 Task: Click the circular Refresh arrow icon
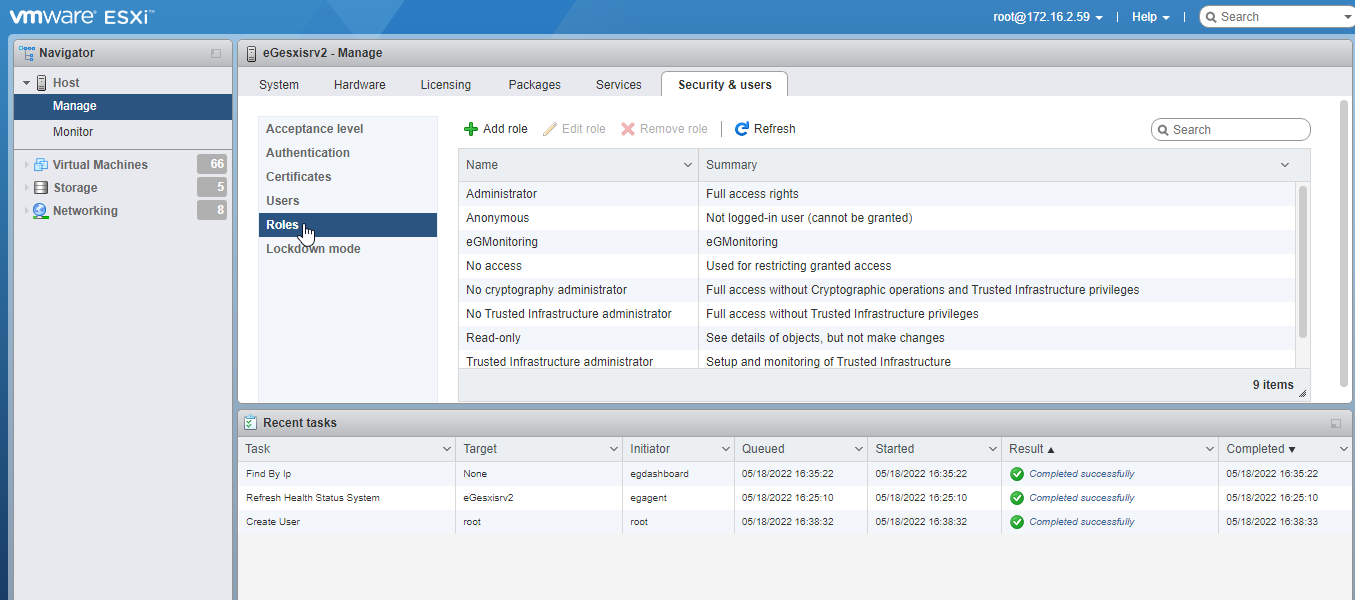tap(742, 129)
